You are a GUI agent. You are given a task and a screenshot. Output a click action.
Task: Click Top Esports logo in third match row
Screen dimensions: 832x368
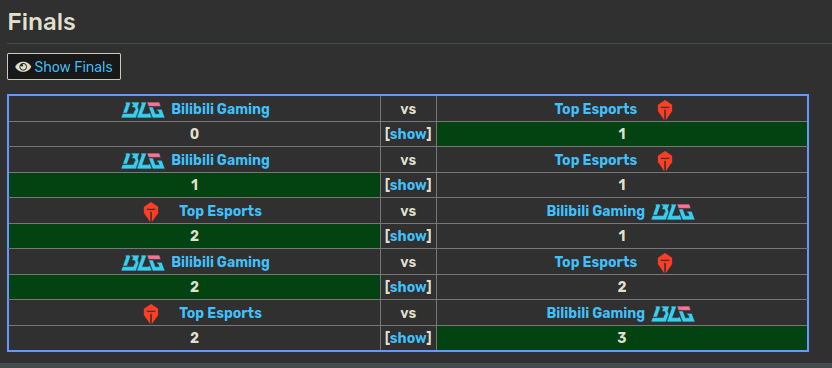click(x=151, y=212)
